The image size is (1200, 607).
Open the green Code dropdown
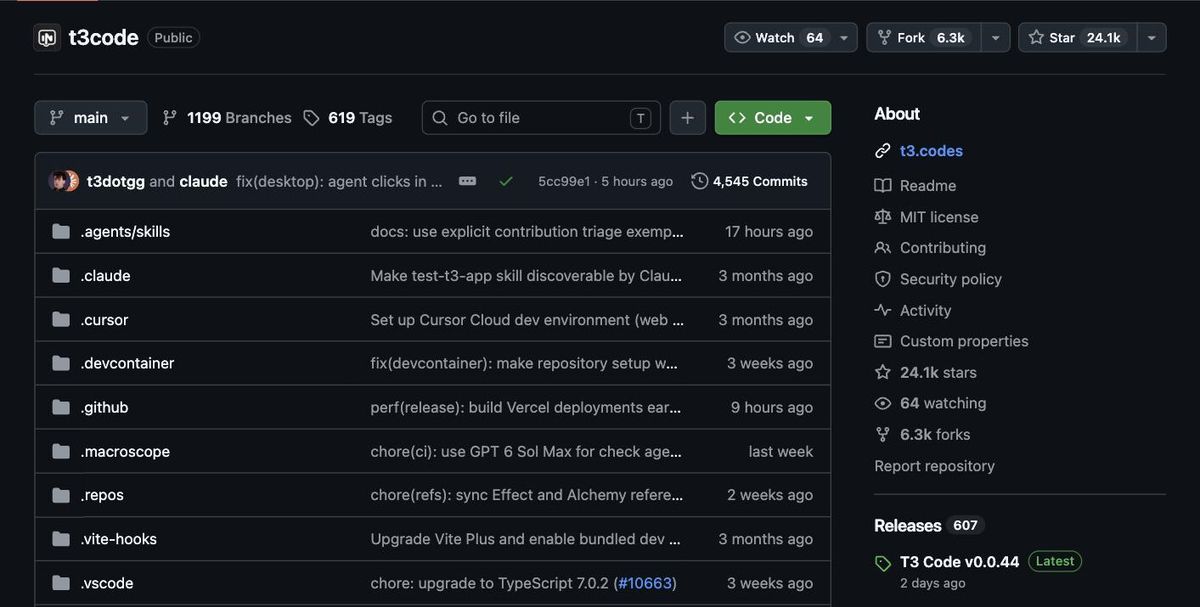tap(773, 118)
